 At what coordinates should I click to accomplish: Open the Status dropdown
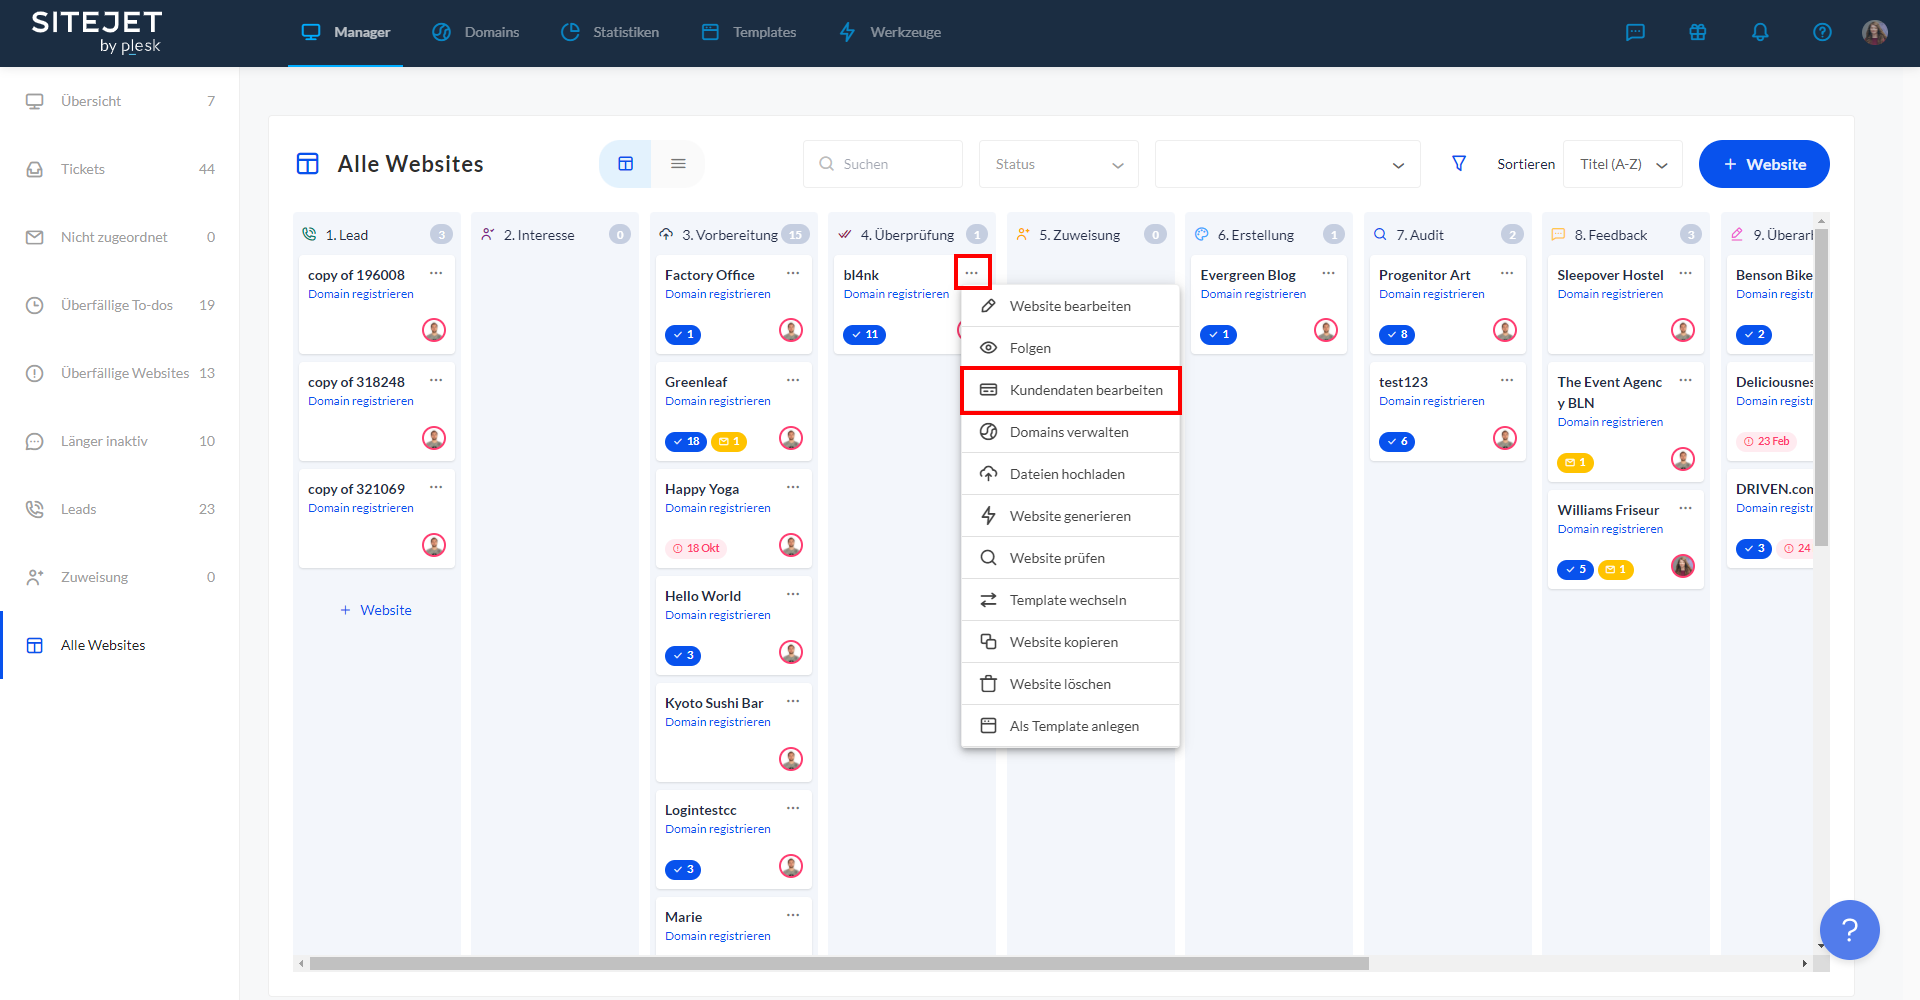tap(1059, 164)
